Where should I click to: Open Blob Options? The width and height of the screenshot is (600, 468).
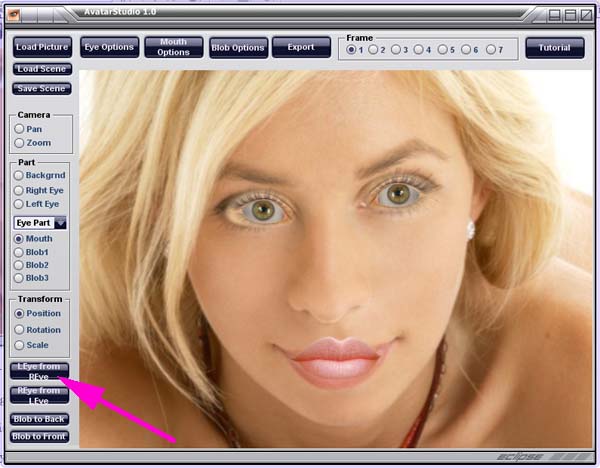(x=238, y=48)
